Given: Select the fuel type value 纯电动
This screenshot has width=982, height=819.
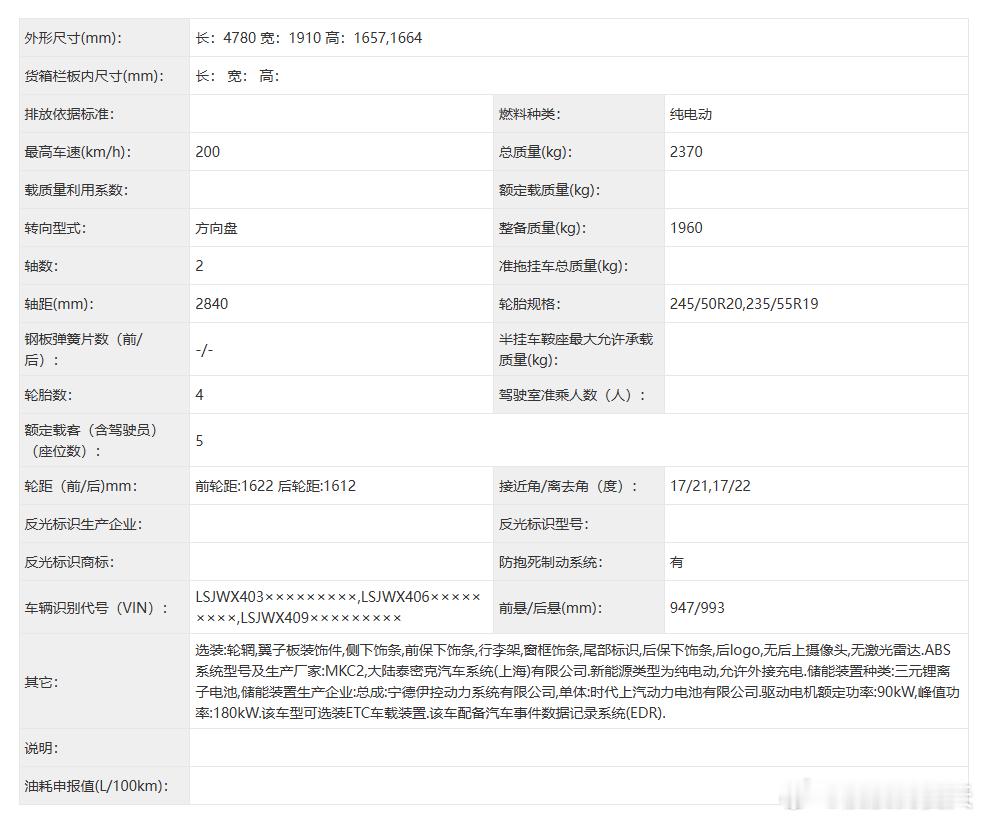Looking at the screenshot, I should click(691, 114).
